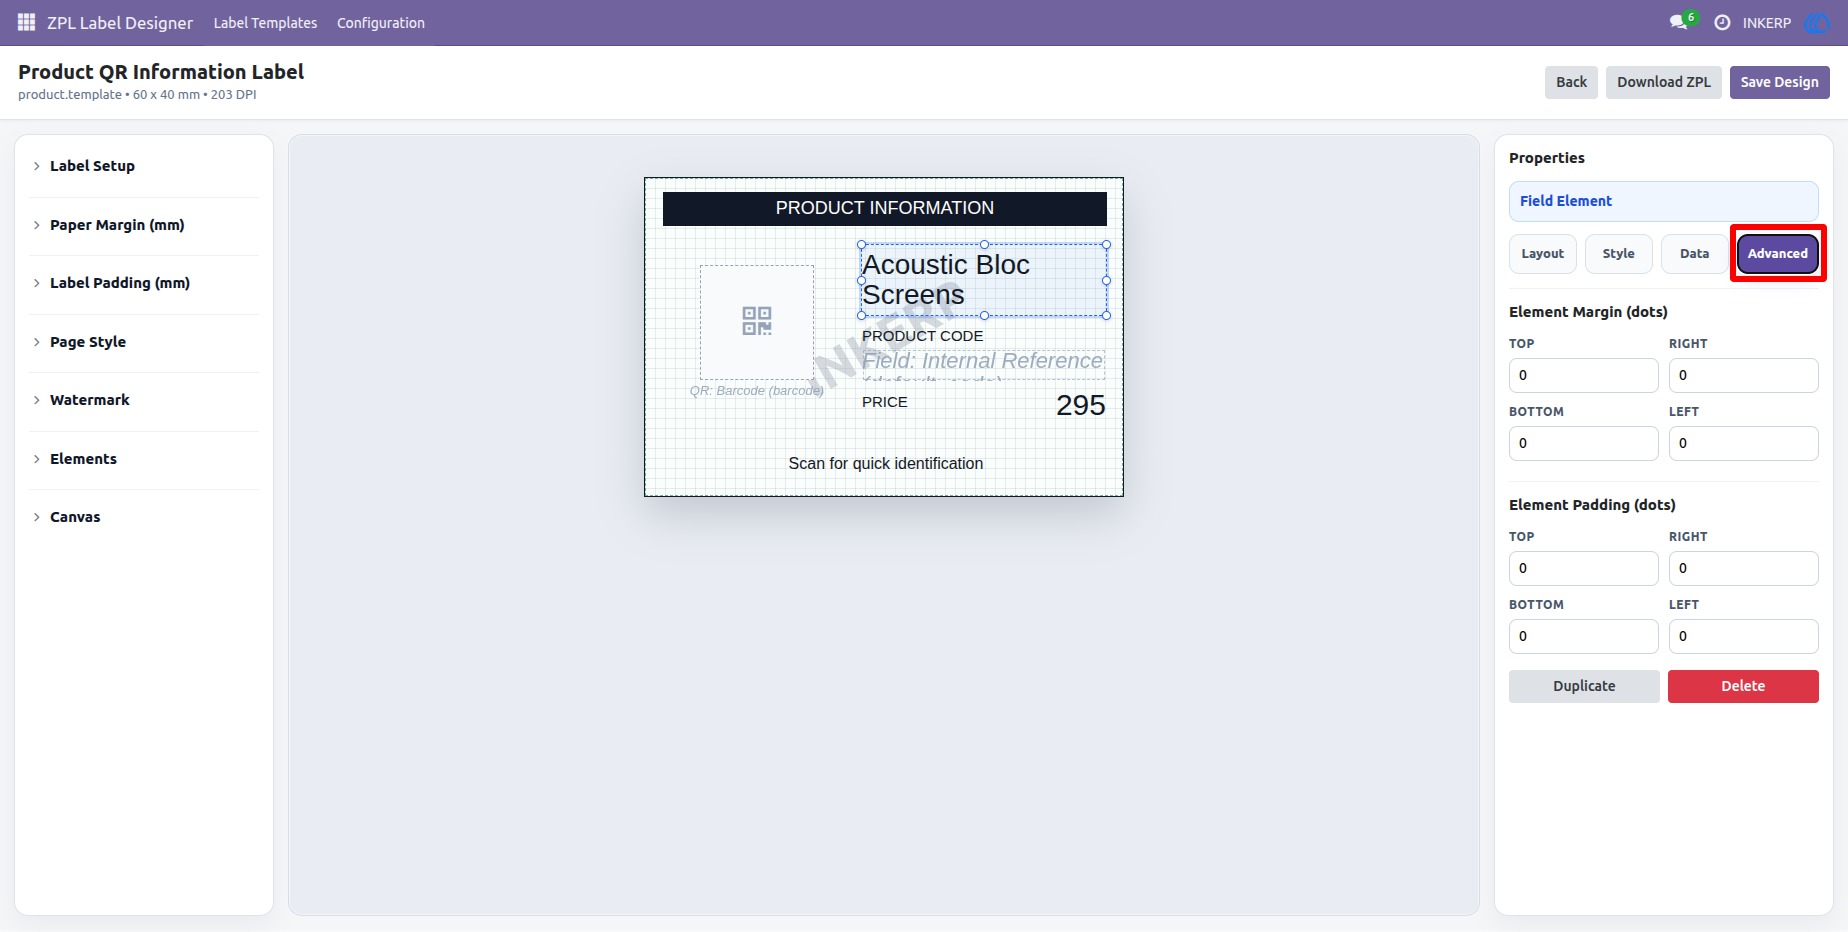Open the Label Templates menu

tap(265, 22)
